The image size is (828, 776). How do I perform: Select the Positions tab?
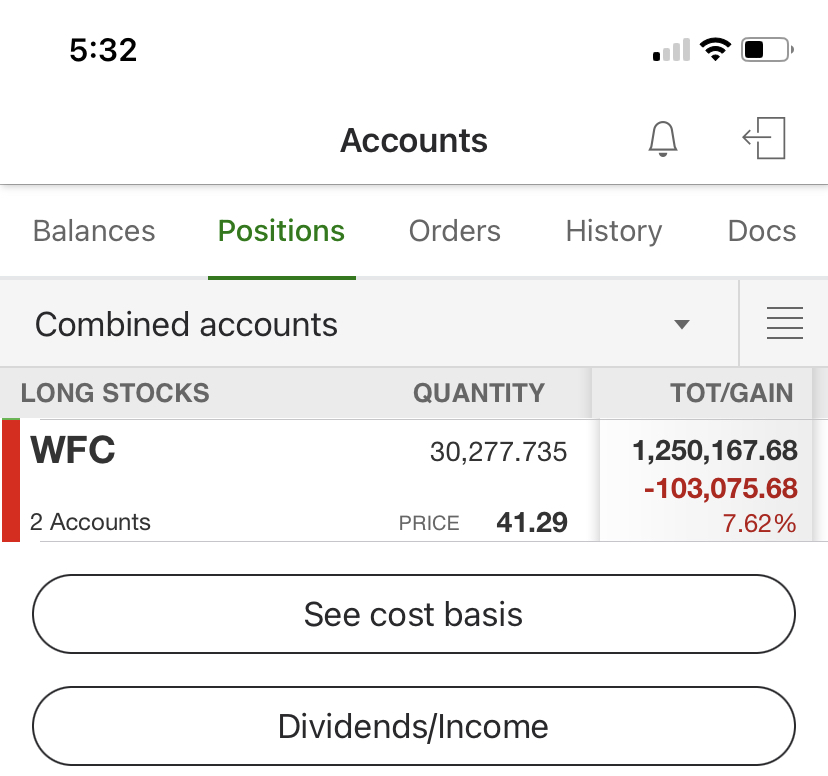point(281,231)
